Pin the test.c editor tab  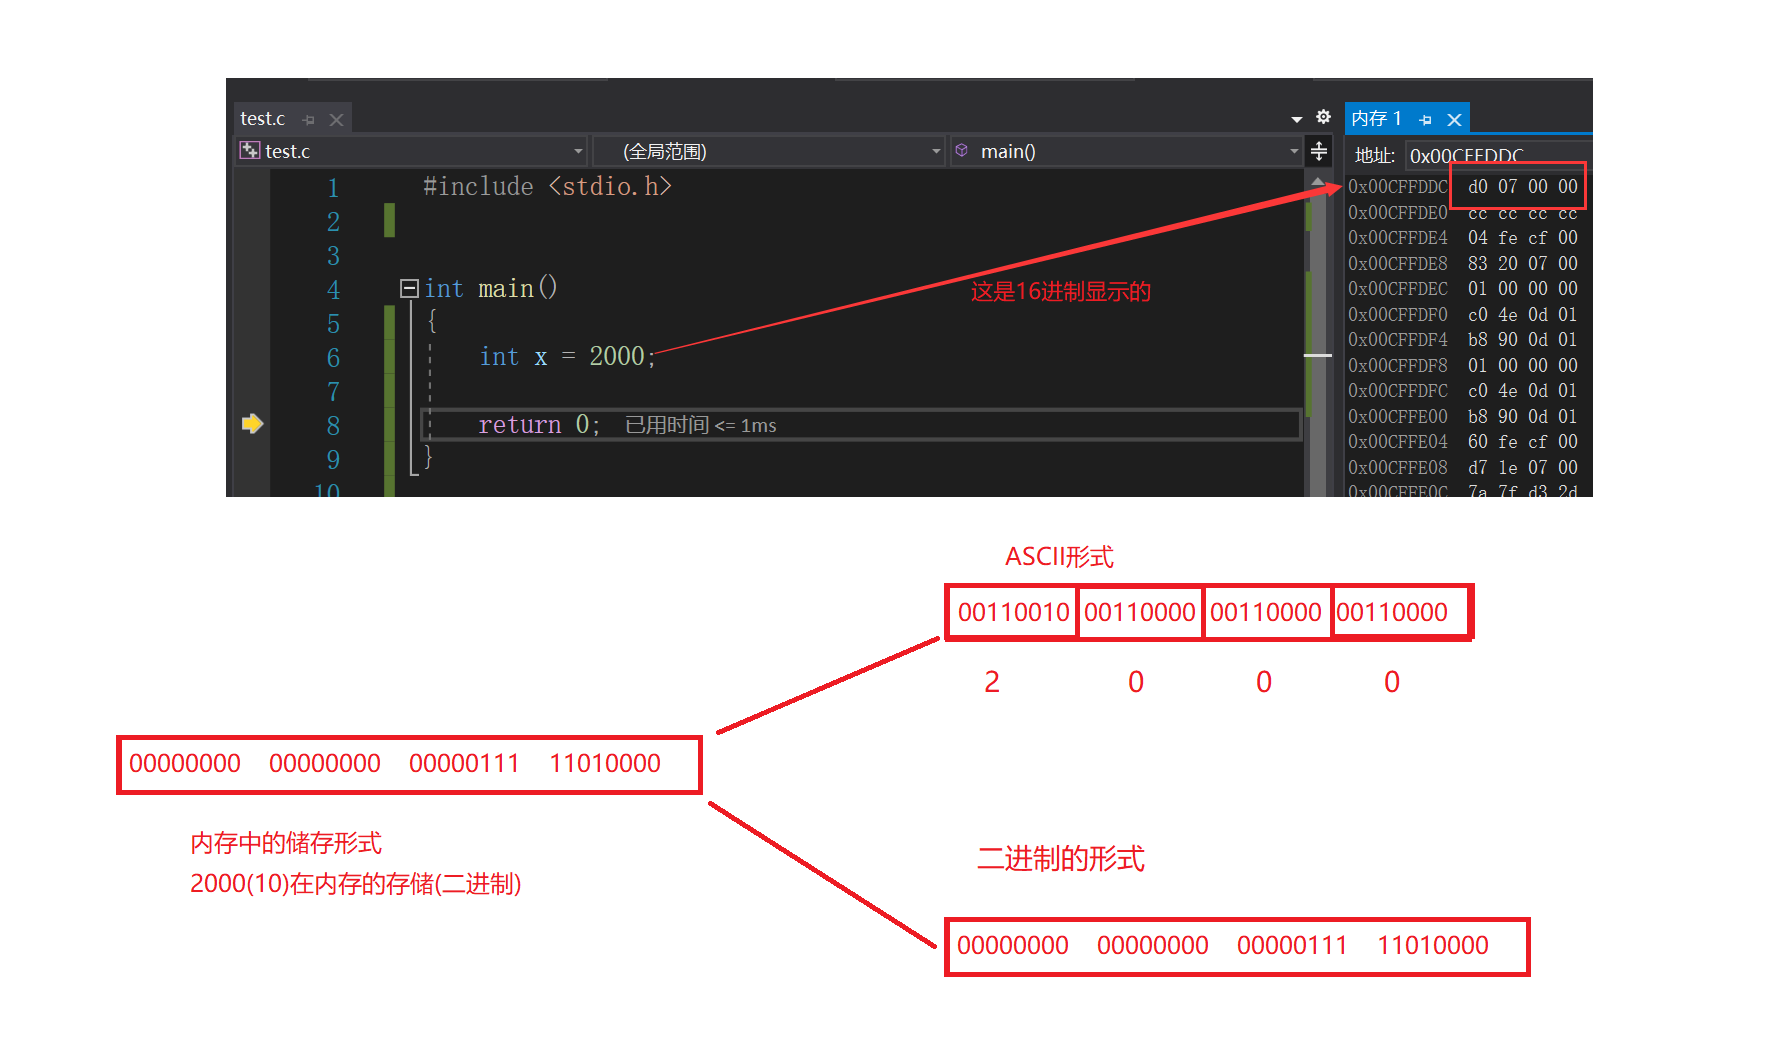(309, 120)
